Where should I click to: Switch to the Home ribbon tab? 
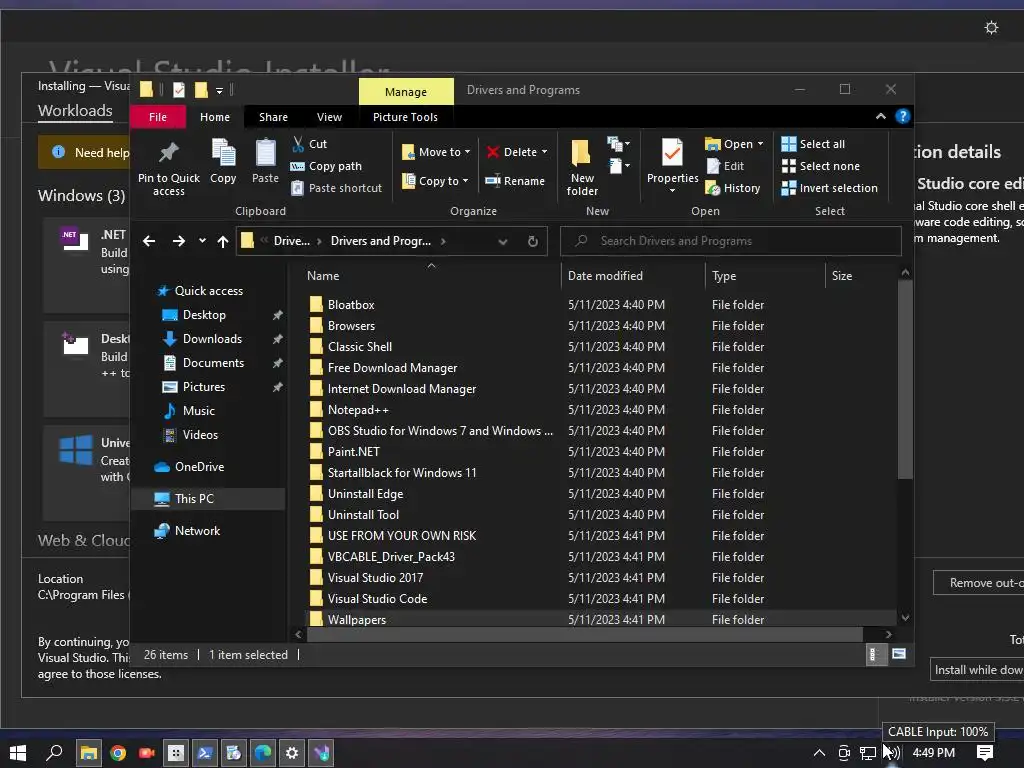click(x=215, y=117)
